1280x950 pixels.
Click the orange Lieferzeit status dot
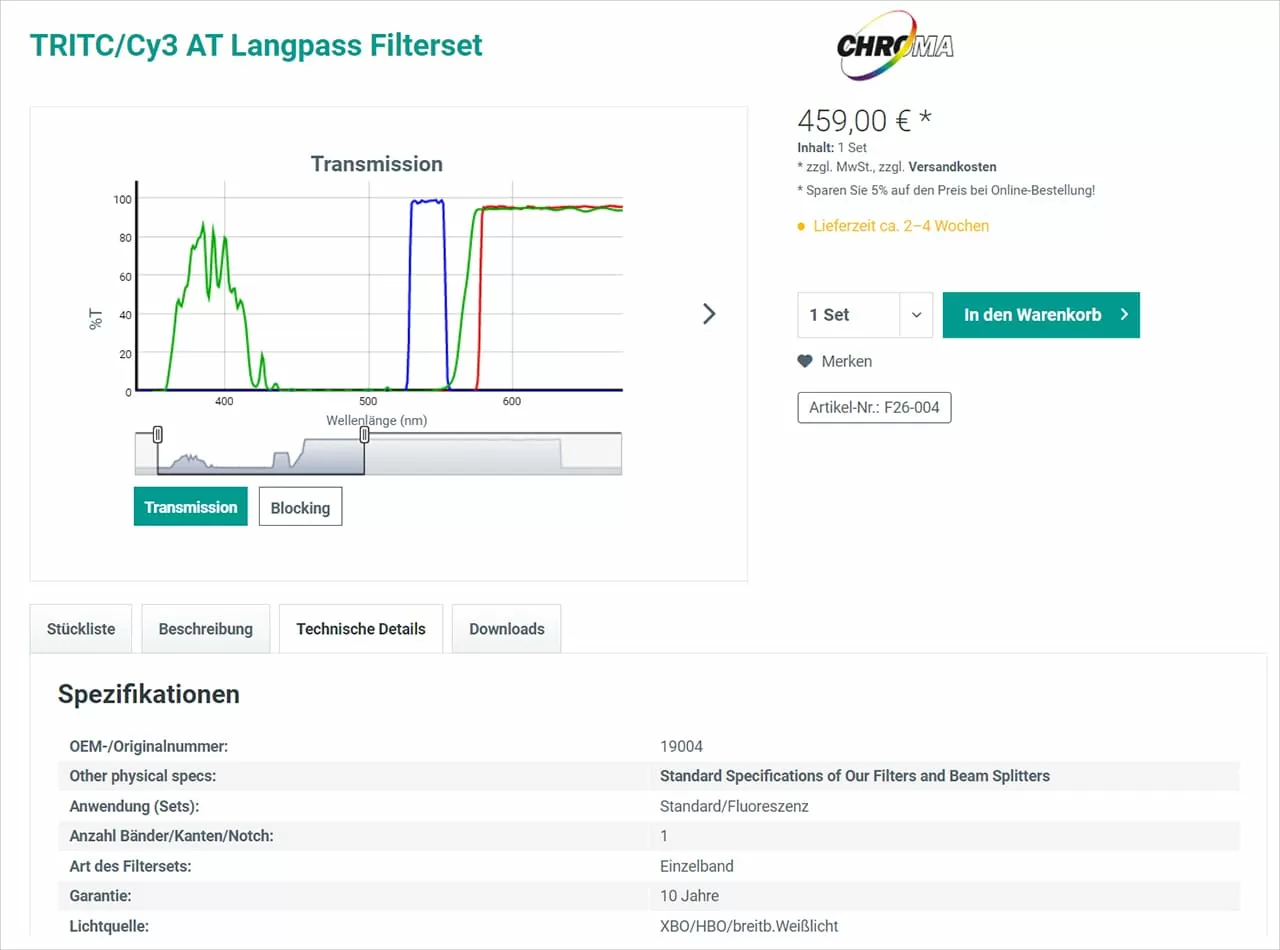coord(800,226)
